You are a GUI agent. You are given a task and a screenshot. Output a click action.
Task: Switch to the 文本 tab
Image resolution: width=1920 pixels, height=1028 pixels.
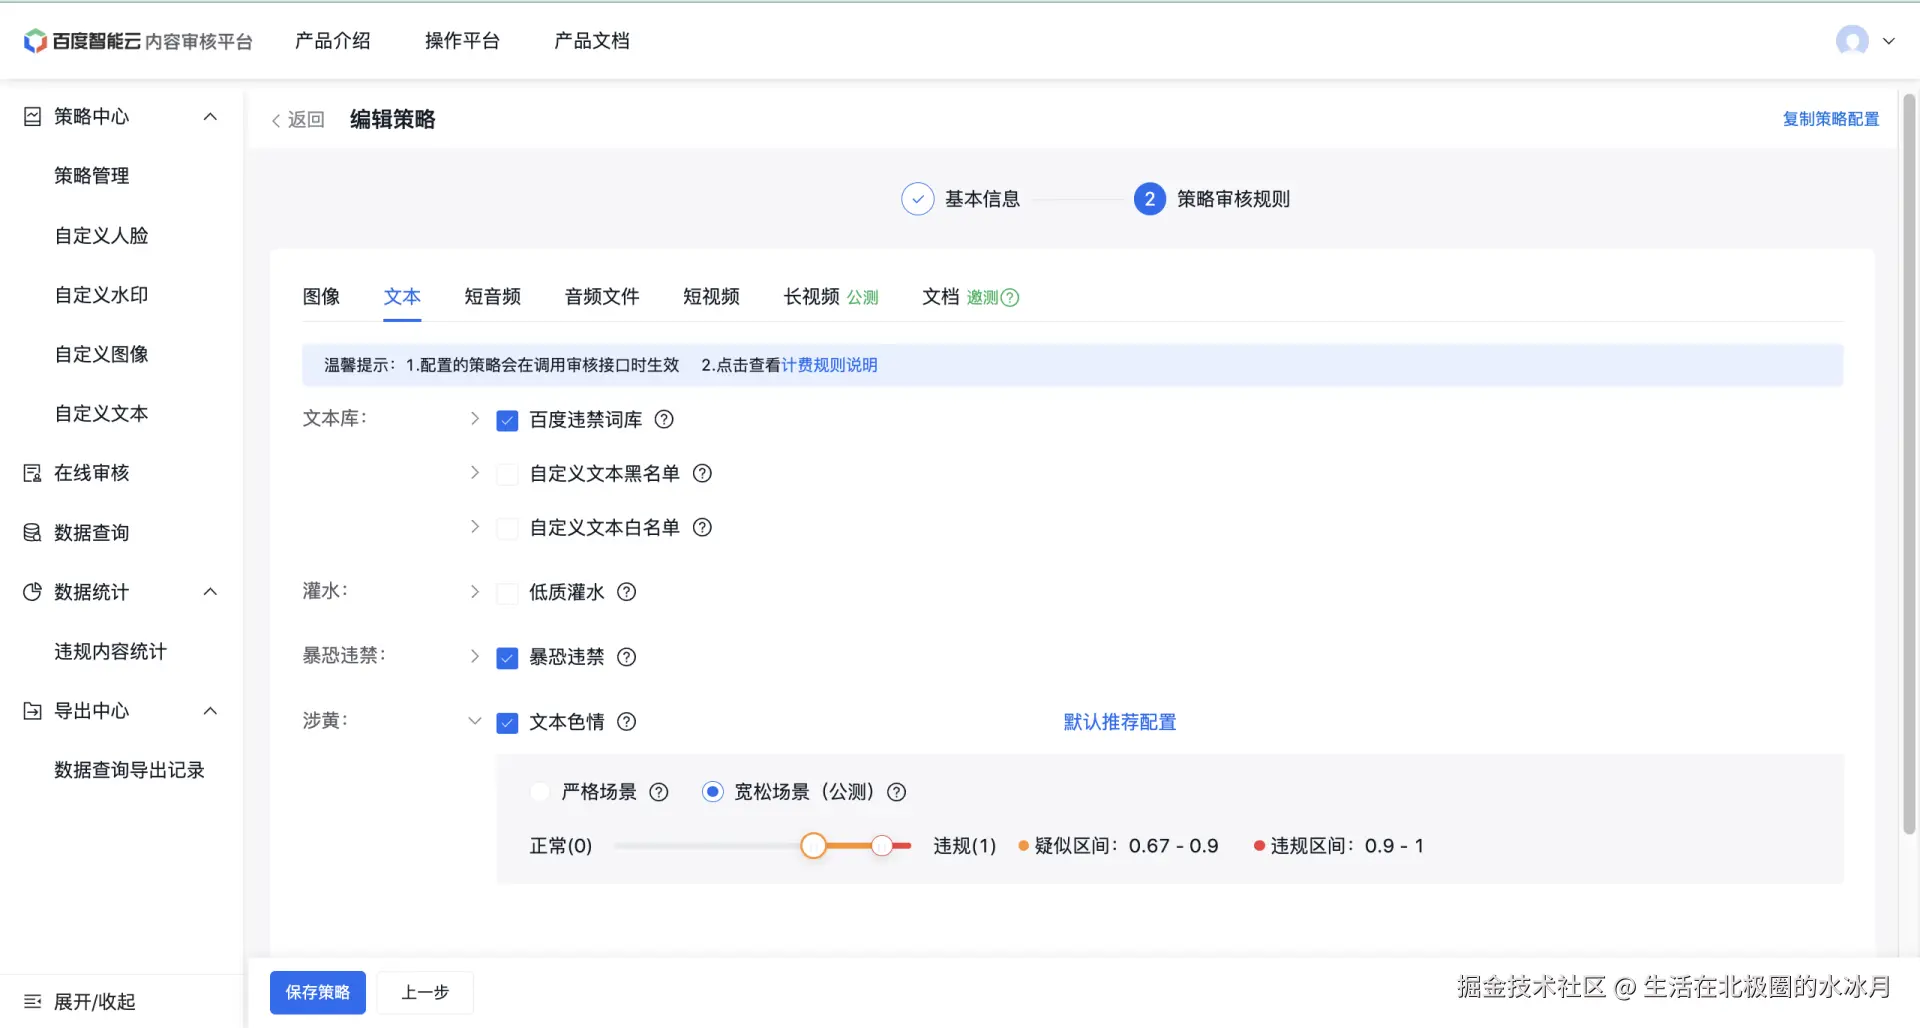tap(402, 297)
